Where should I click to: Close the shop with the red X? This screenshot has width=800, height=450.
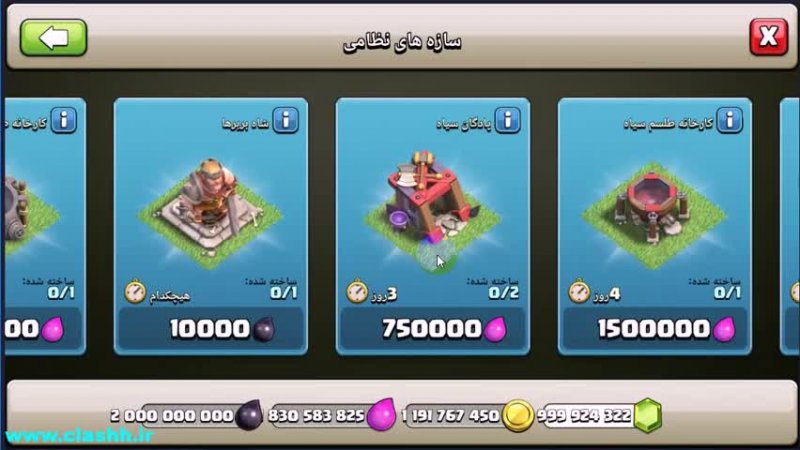pyautogui.click(x=768, y=37)
